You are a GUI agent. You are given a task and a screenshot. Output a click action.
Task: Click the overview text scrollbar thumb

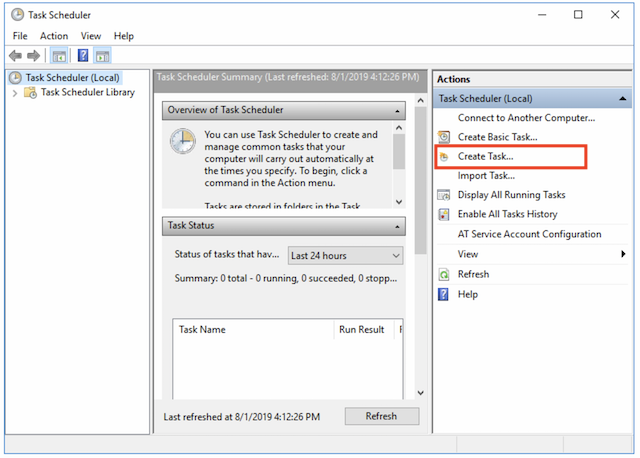click(399, 151)
